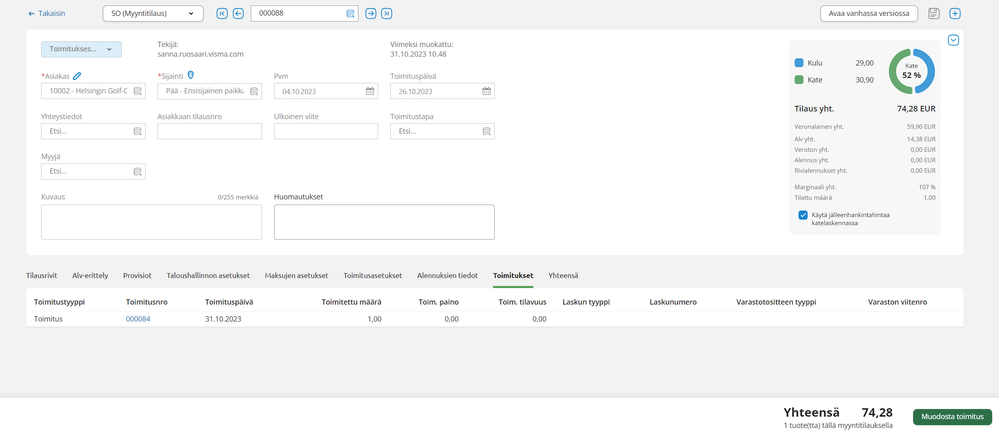Open the lookup icon in the Yhteystiedot field
This screenshot has height=433, width=999.
[137, 131]
